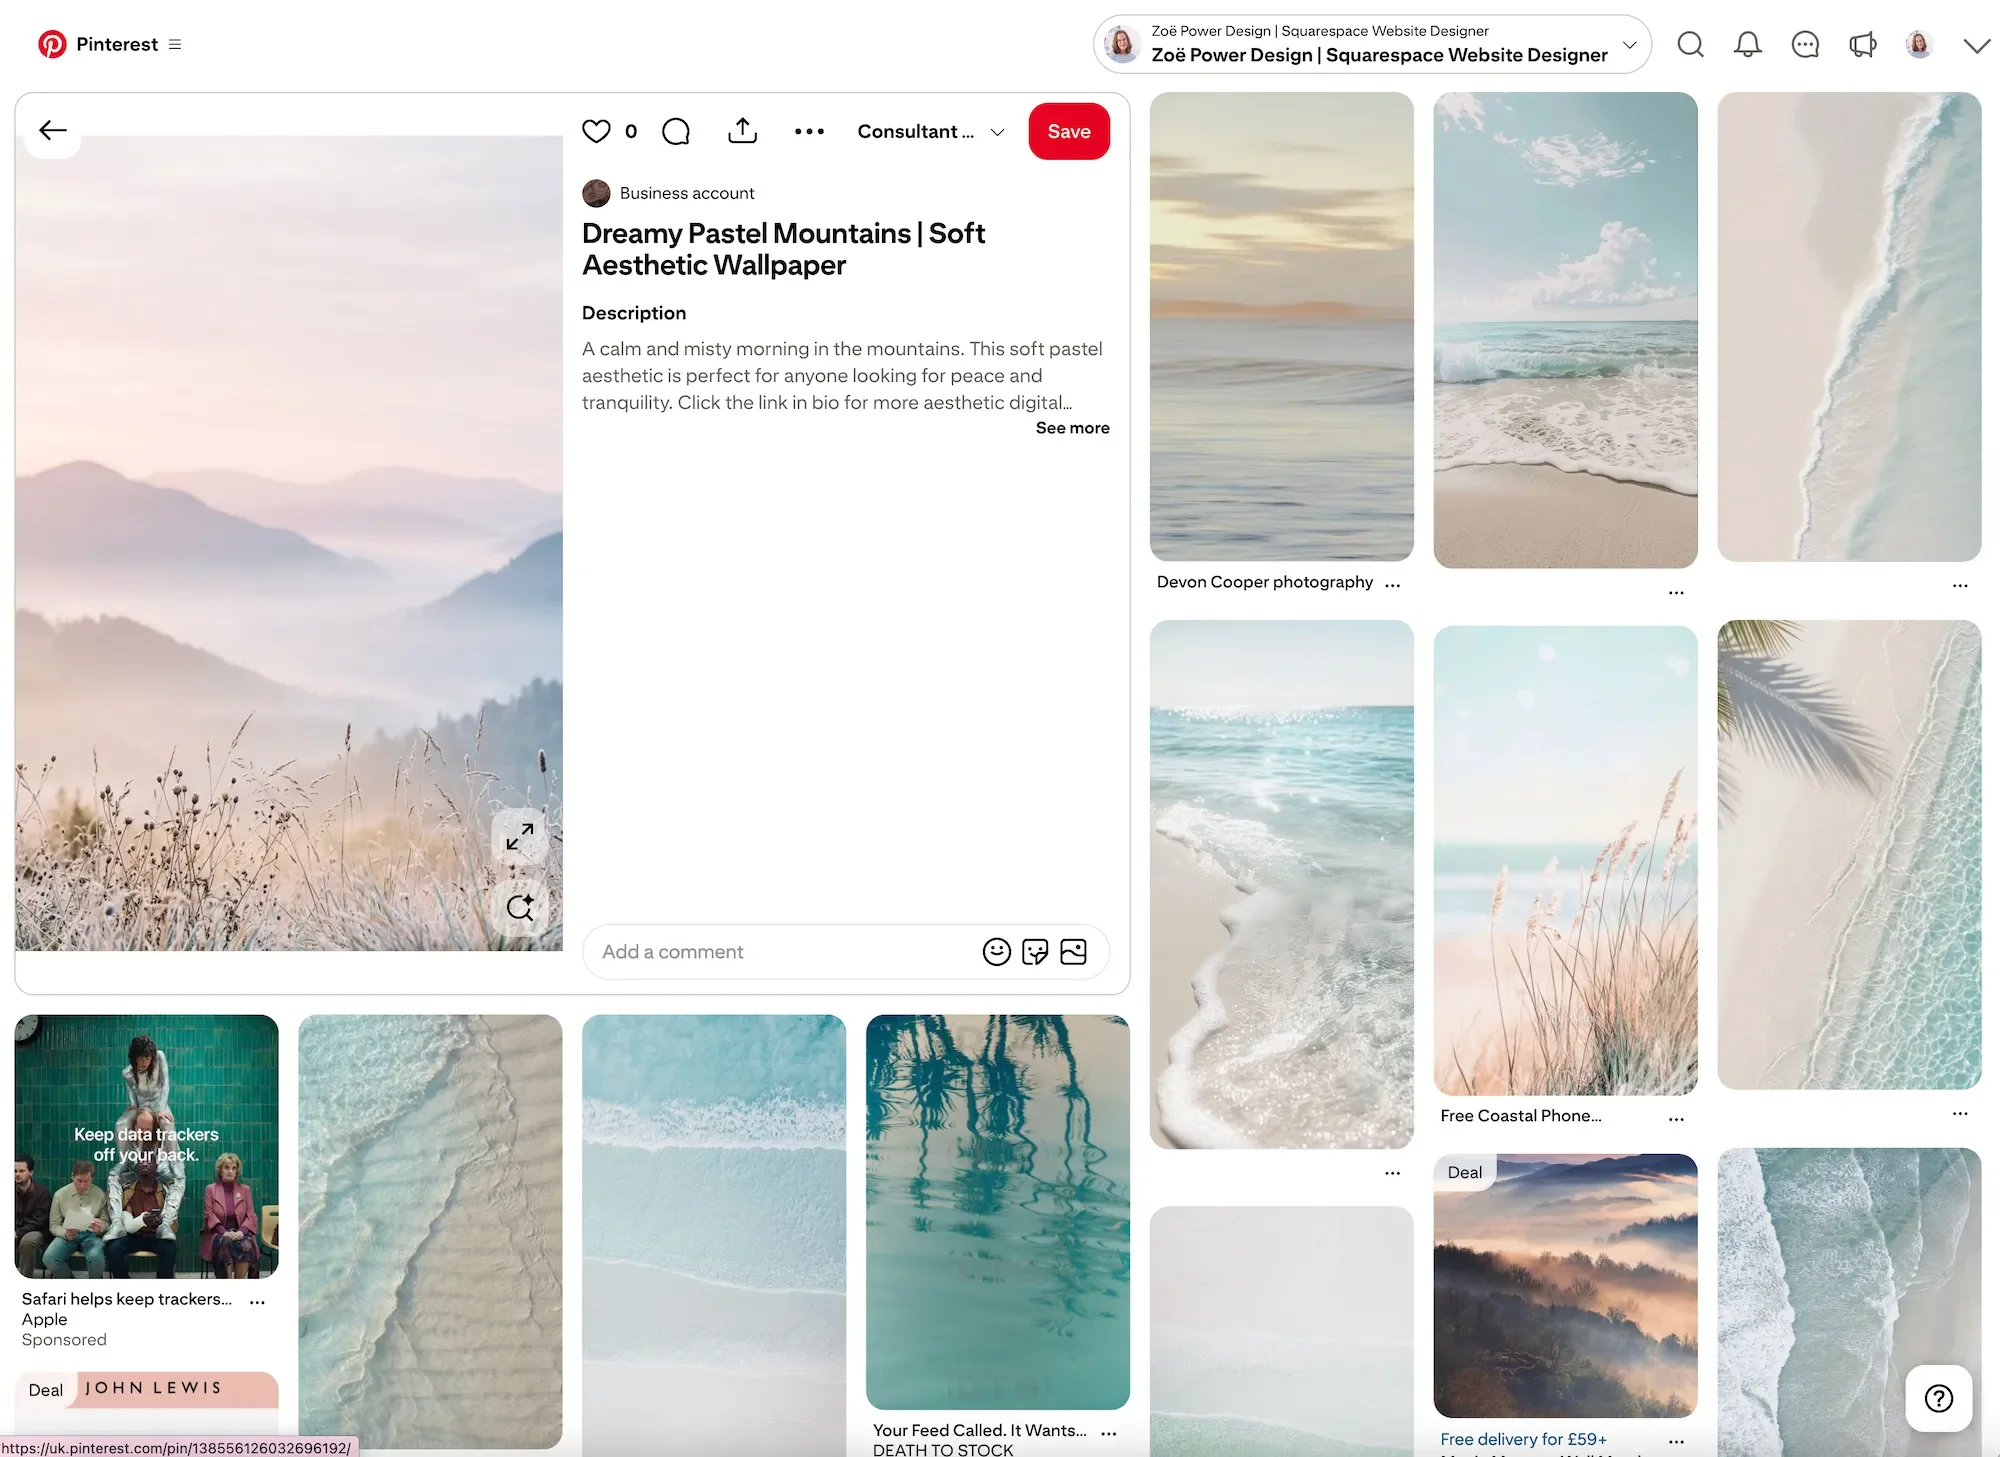Open options for the Free Coastal Phone pin
Screen dimensions: 2000x1457
pos(1676,1119)
